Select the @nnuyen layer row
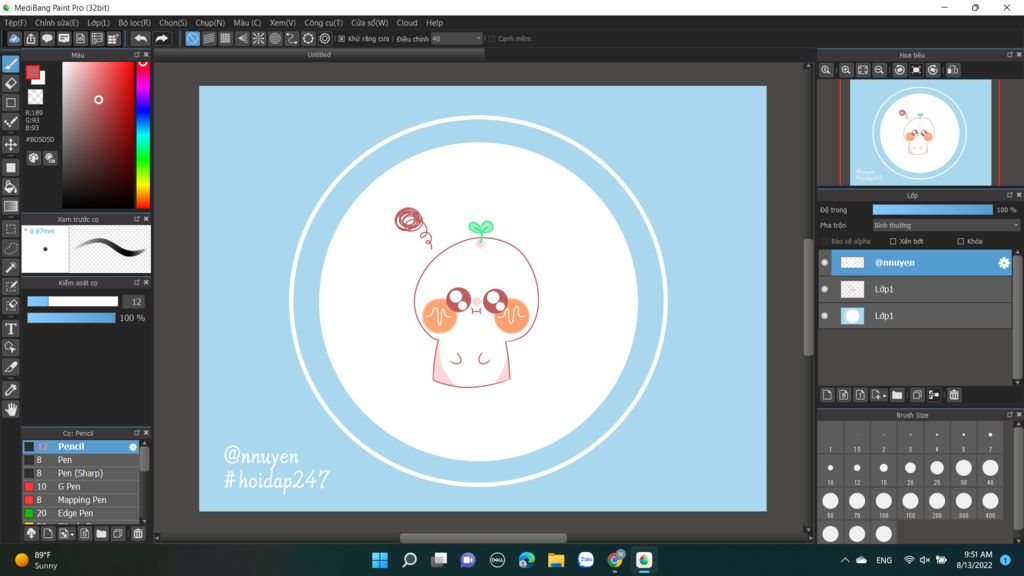 click(921, 263)
